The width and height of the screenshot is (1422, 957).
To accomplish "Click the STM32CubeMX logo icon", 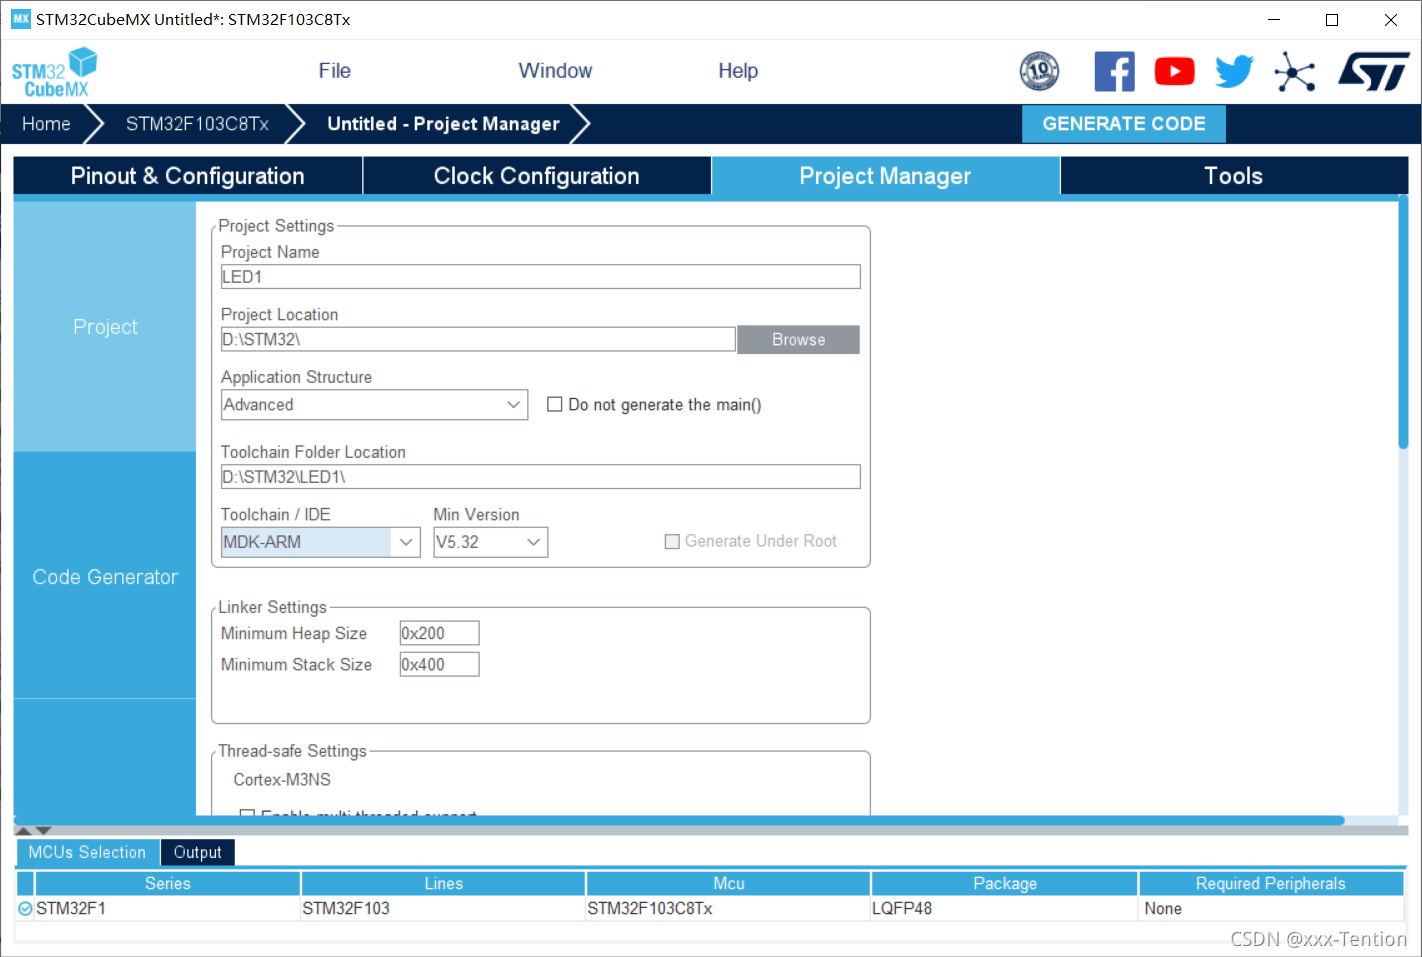I will (x=54, y=72).
